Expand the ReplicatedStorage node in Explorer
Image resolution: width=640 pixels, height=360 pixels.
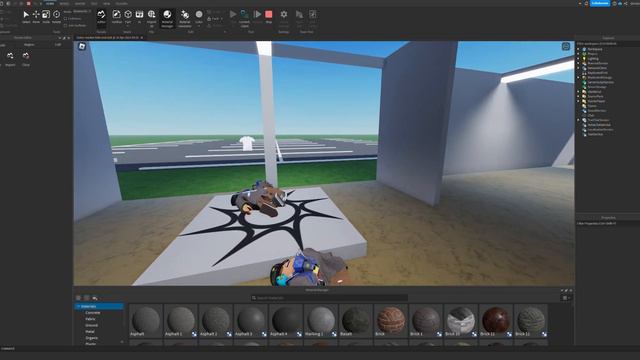coord(578,78)
